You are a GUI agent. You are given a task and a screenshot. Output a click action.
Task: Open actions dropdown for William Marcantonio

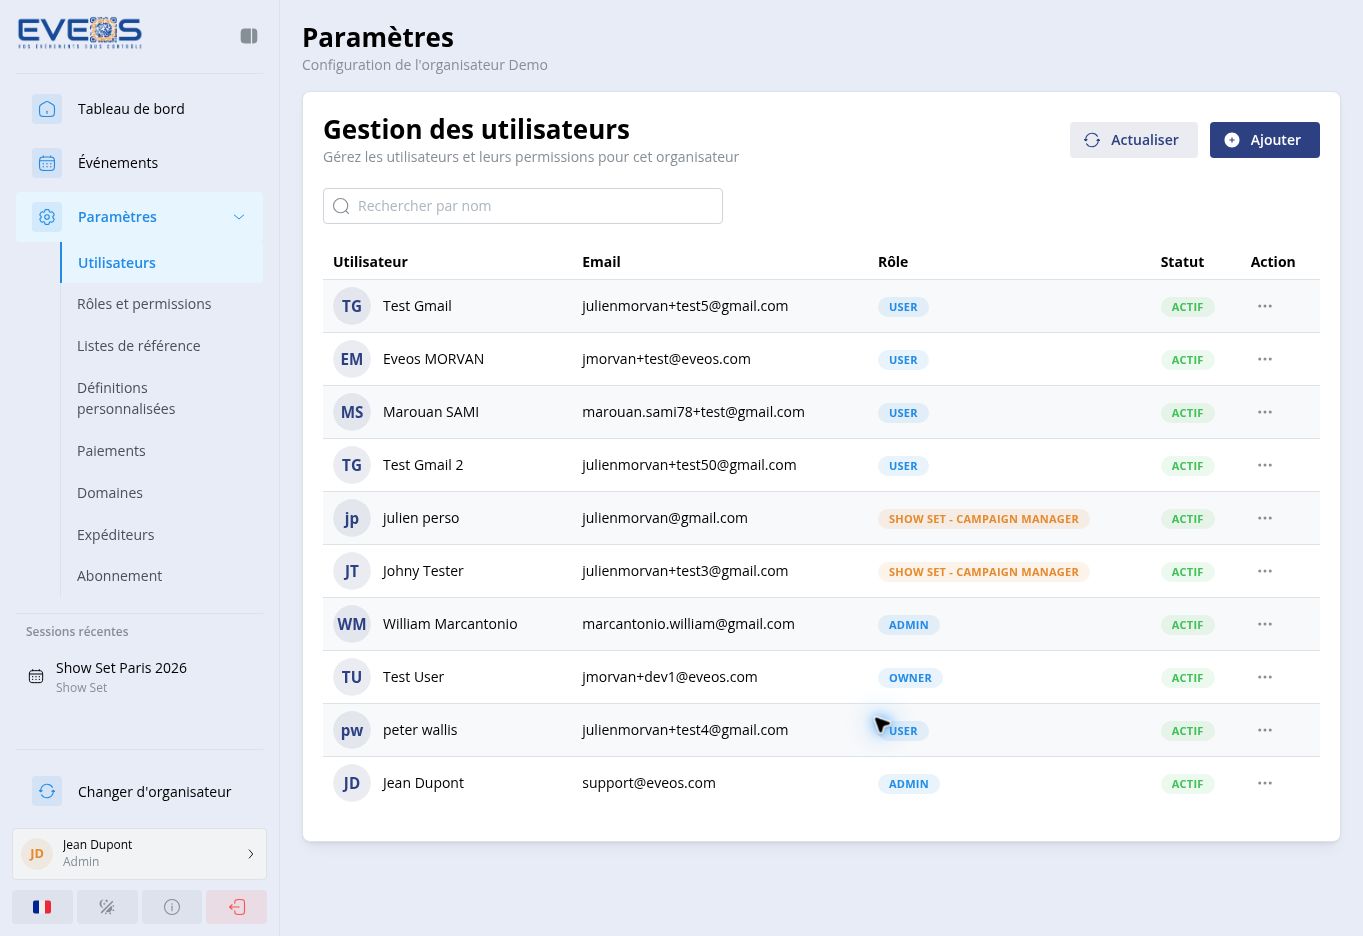pyautogui.click(x=1265, y=624)
